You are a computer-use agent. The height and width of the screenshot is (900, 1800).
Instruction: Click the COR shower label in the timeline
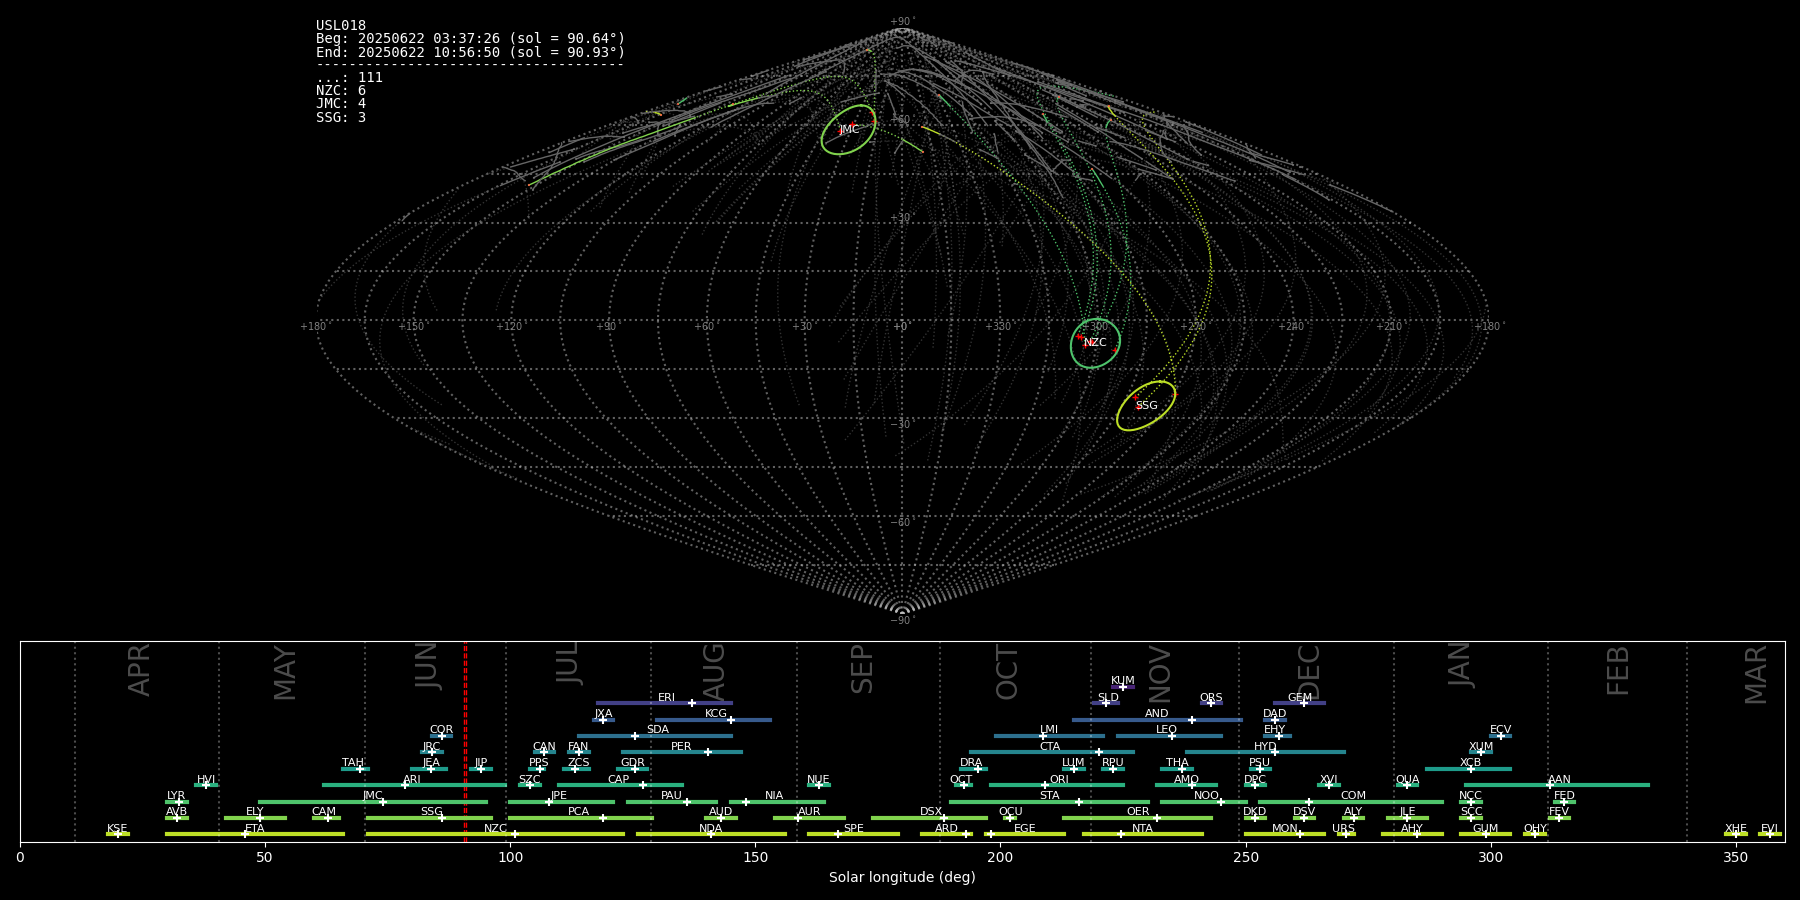pyautogui.click(x=441, y=730)
